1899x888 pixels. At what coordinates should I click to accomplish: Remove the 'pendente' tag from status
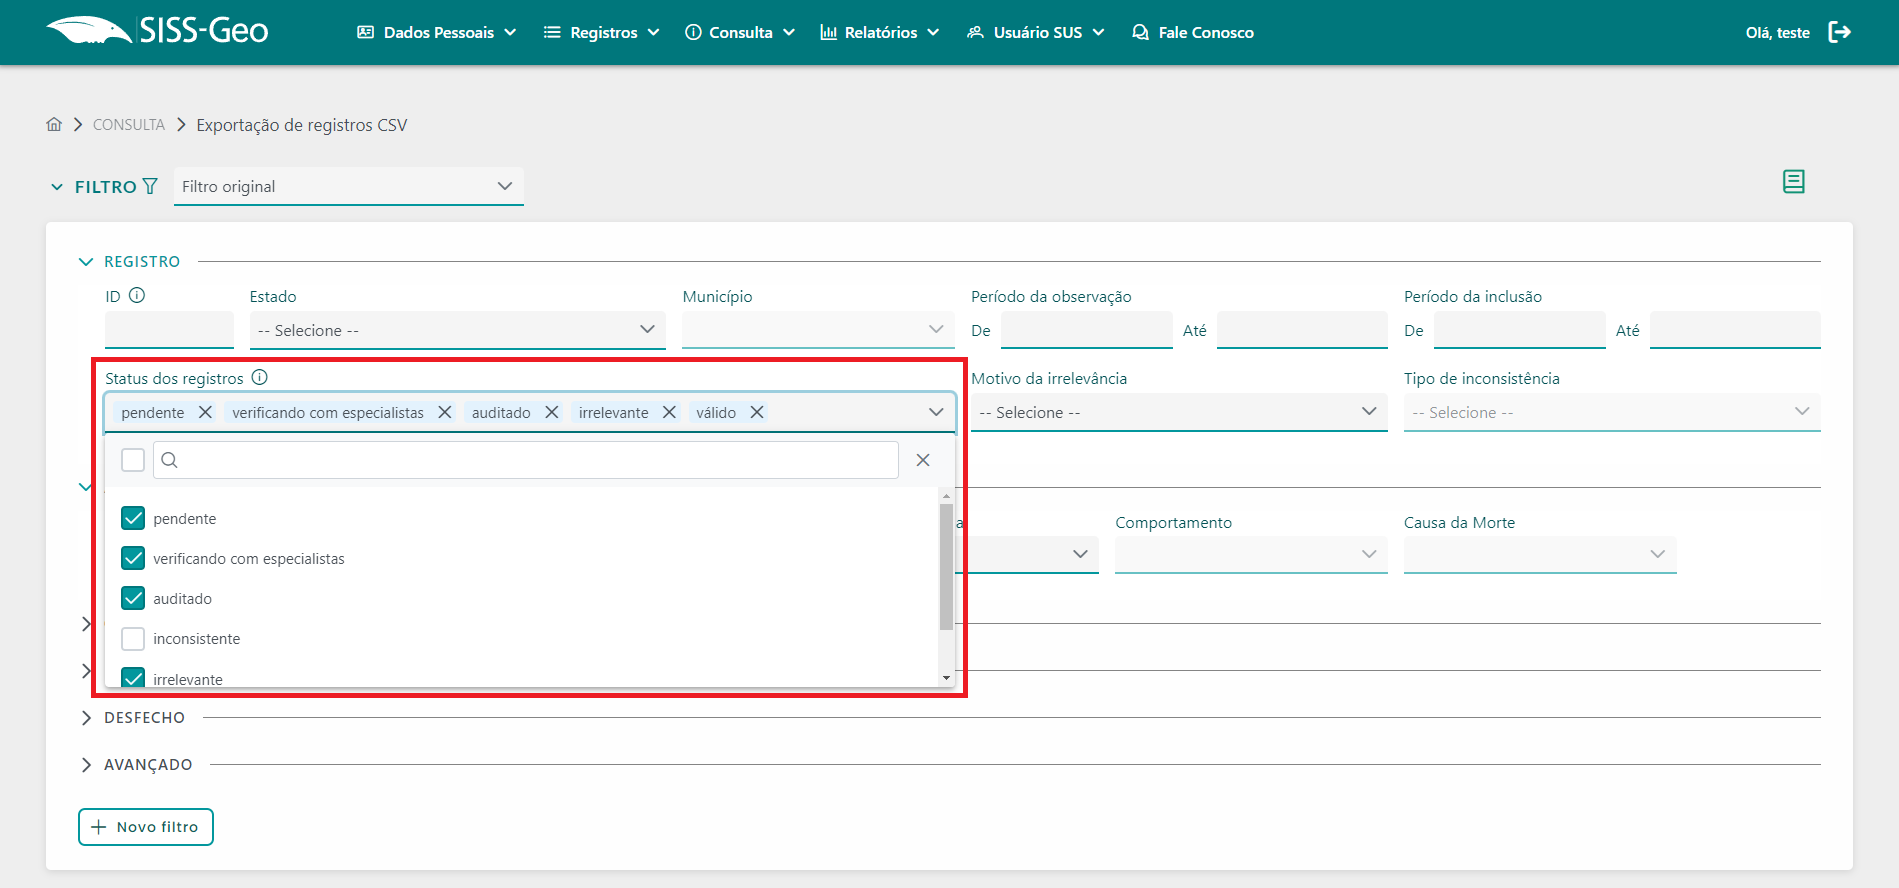[205, 412]
